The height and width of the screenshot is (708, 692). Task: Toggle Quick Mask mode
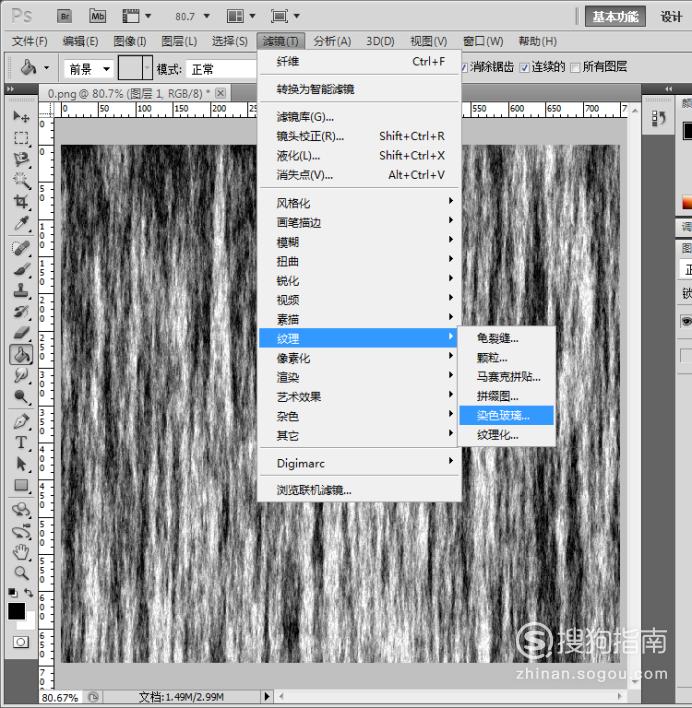pyautogui.click(x=21, y=642)
